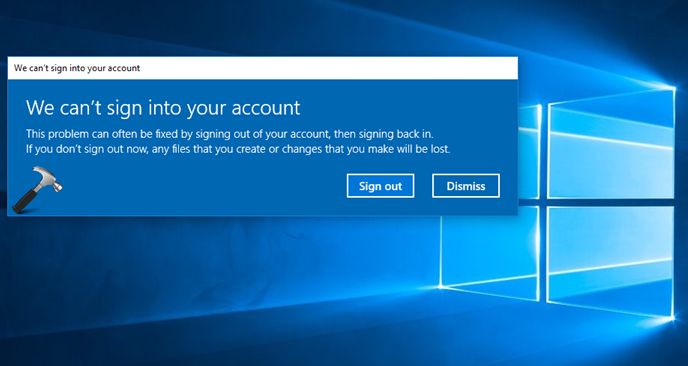Click the line "This problem can often be fixed"

[x=229, y=133]
